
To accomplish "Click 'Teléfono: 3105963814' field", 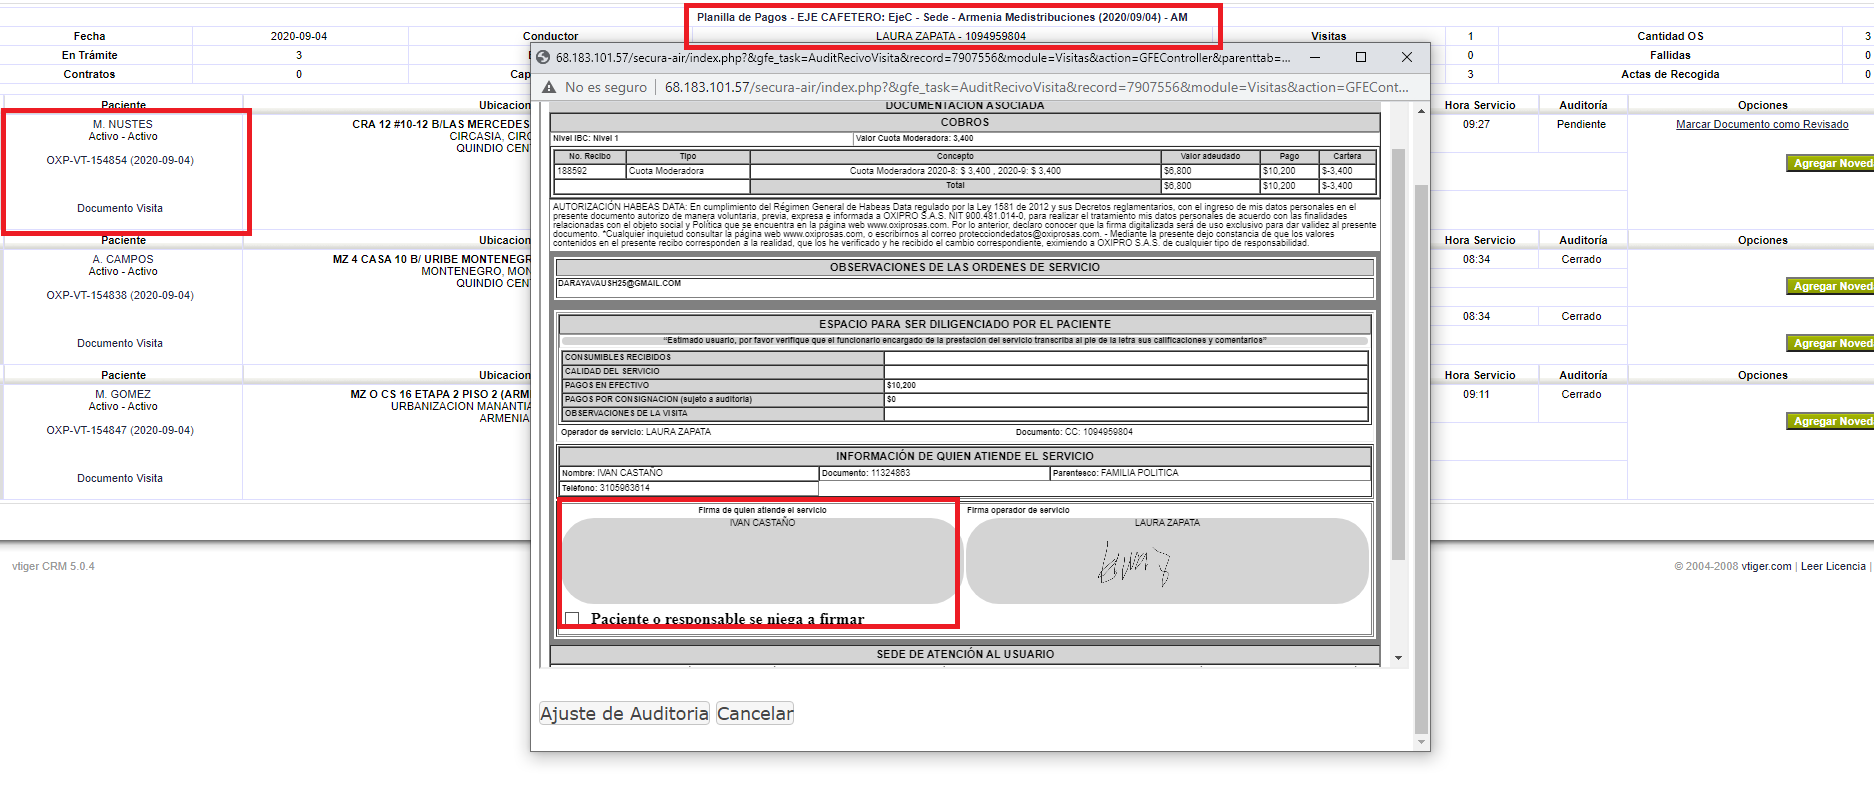I will click(689, 488).
